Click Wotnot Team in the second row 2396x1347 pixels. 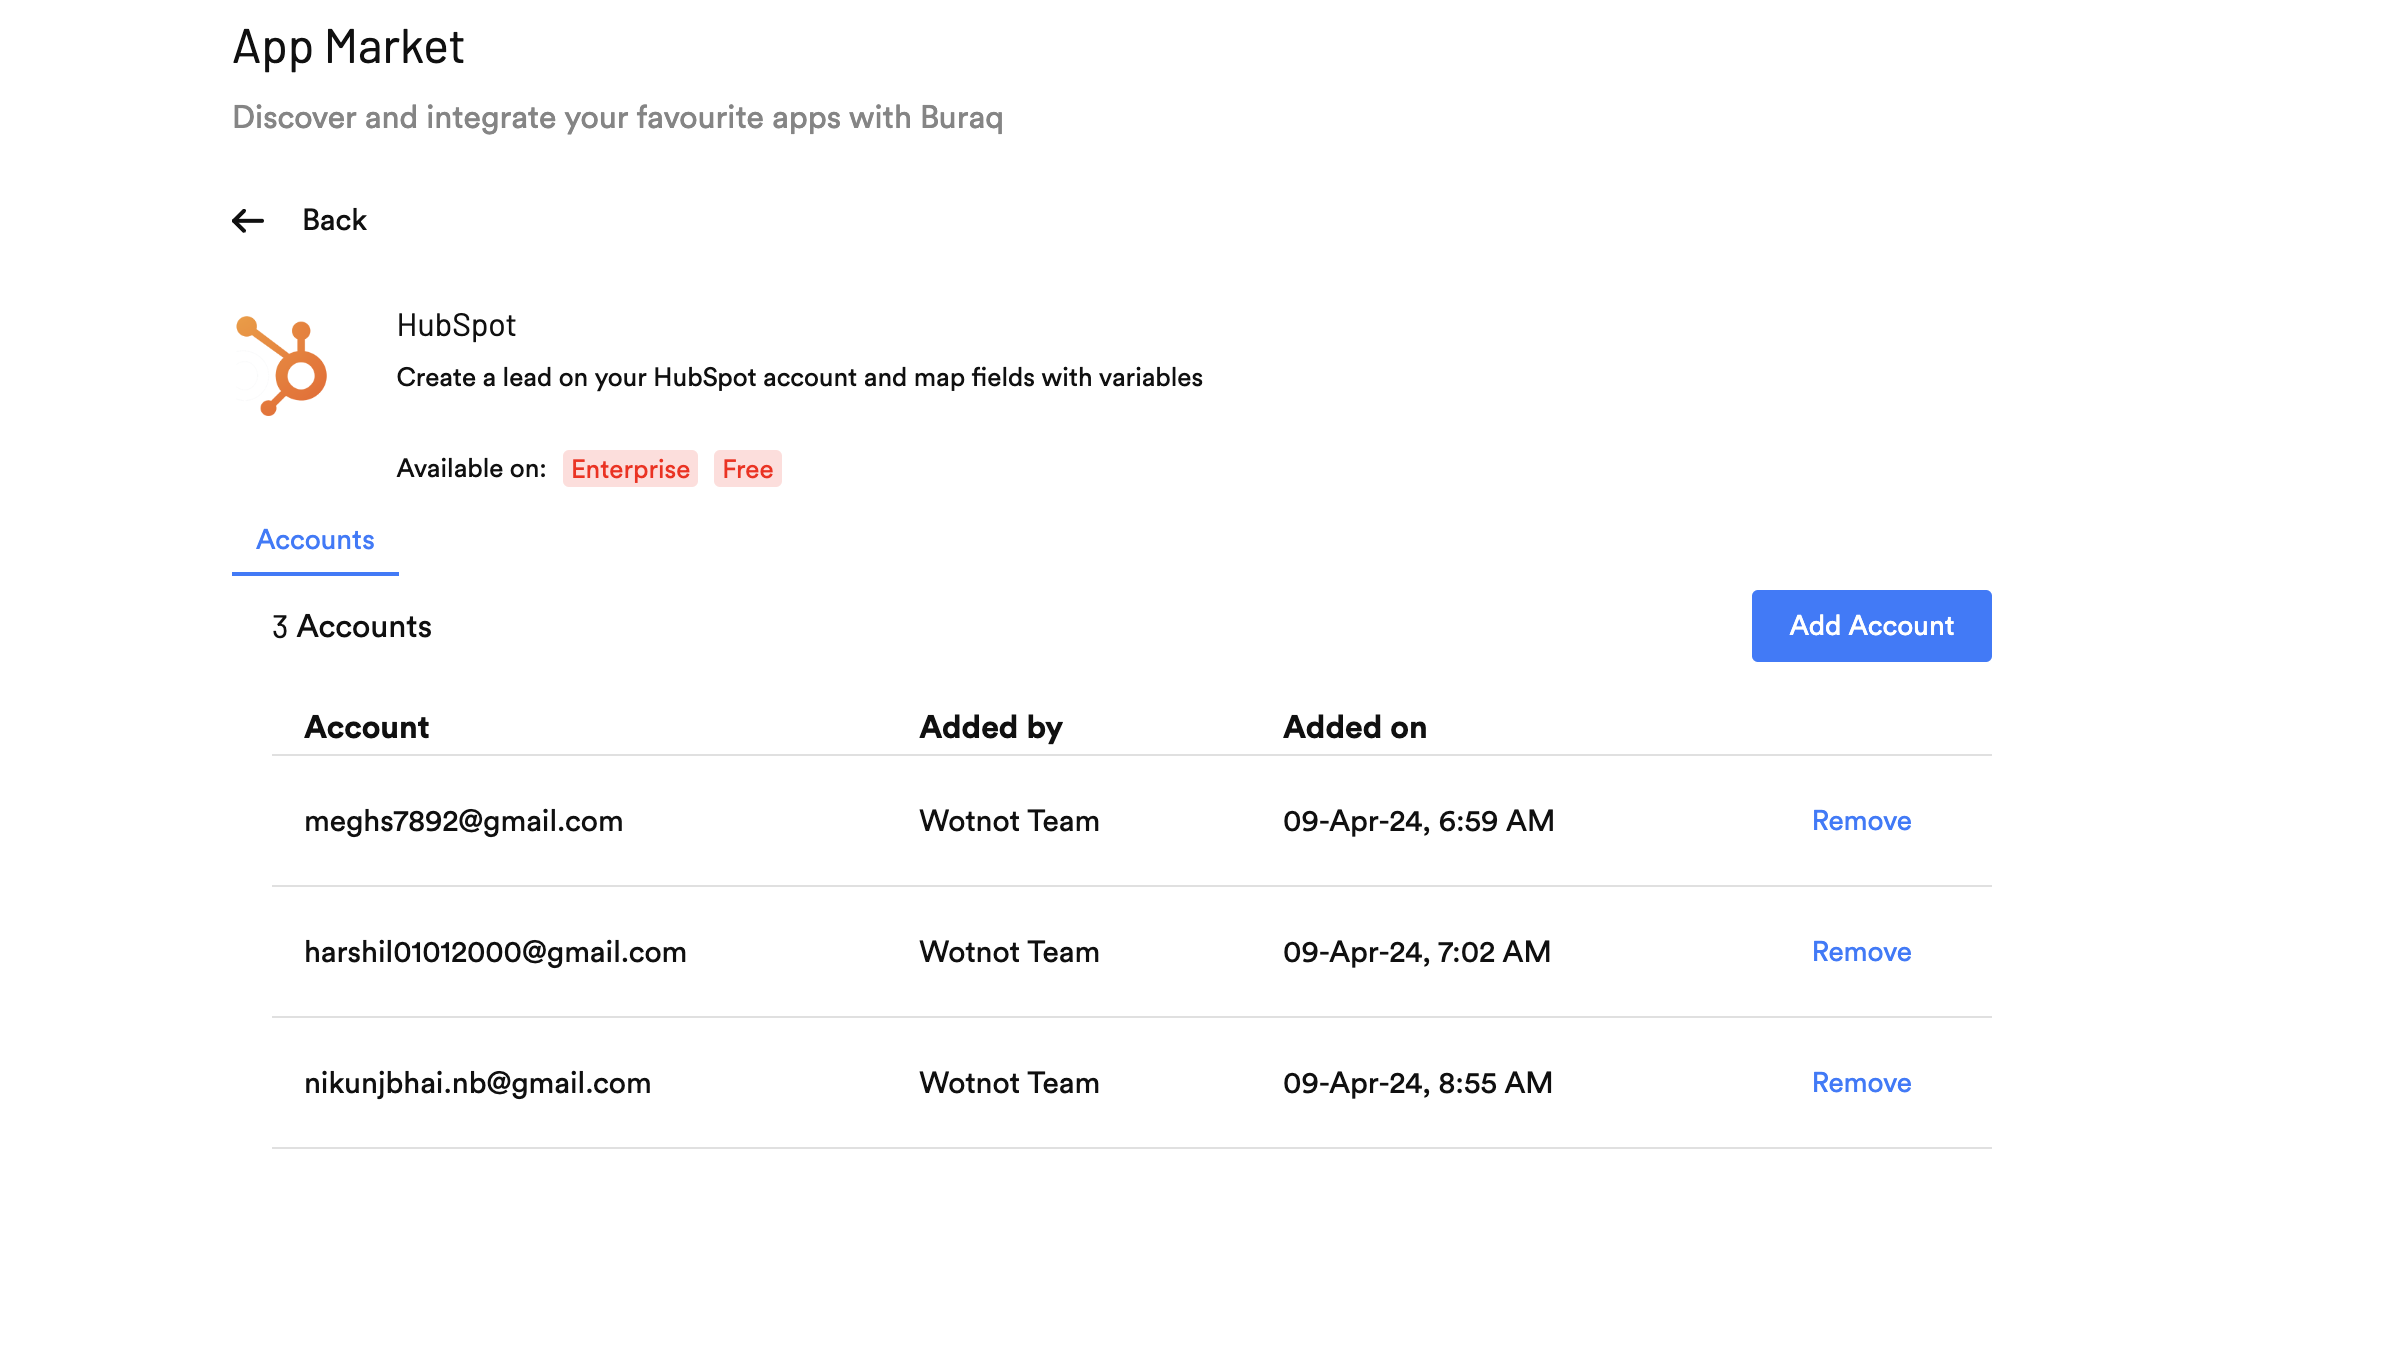click(1008, 952)
